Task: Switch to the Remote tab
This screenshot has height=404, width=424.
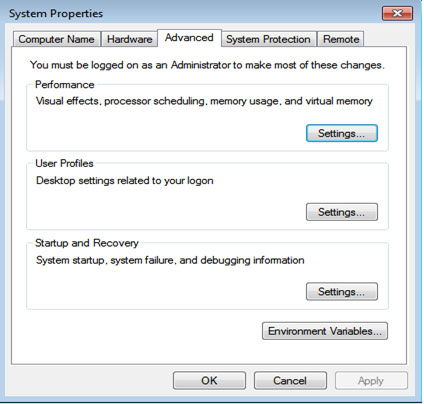Action: click(x=341, y=39)
